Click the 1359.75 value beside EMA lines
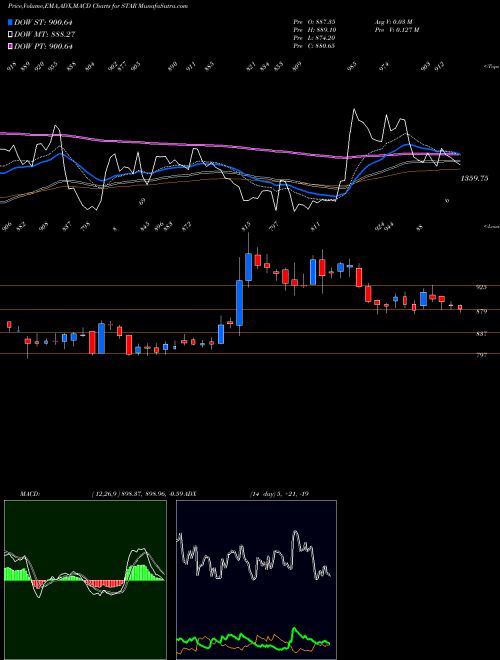The width and height of the screenshot is (500, 660). coord(474,178)
